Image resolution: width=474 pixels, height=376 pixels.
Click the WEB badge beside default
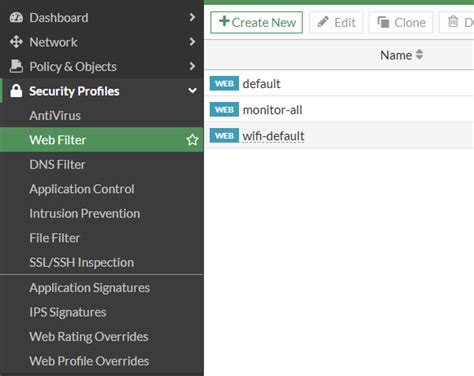click(x=224, y=83)
